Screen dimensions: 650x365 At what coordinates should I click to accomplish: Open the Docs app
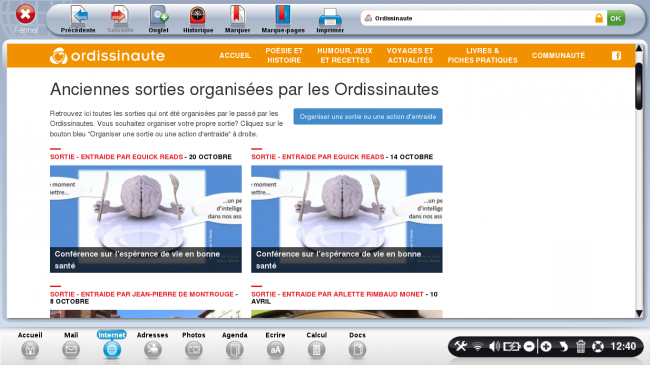click(357, 345)
